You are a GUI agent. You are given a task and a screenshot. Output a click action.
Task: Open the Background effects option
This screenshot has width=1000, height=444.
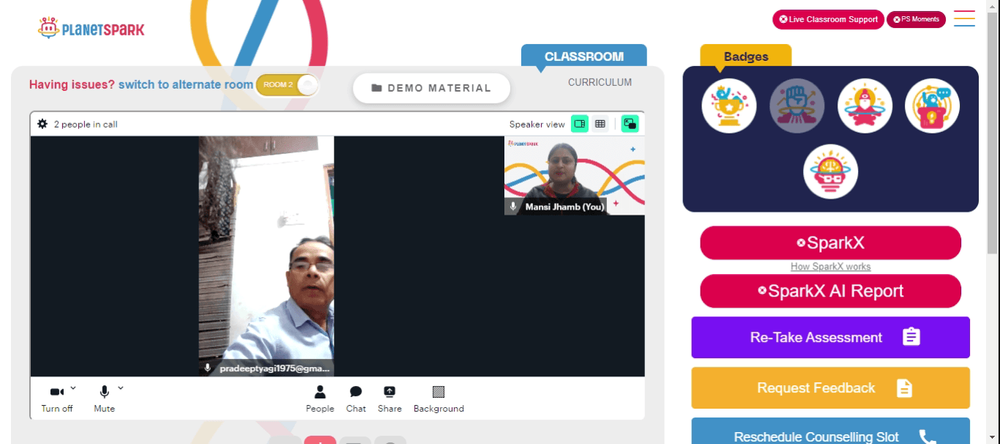point(439,399)
